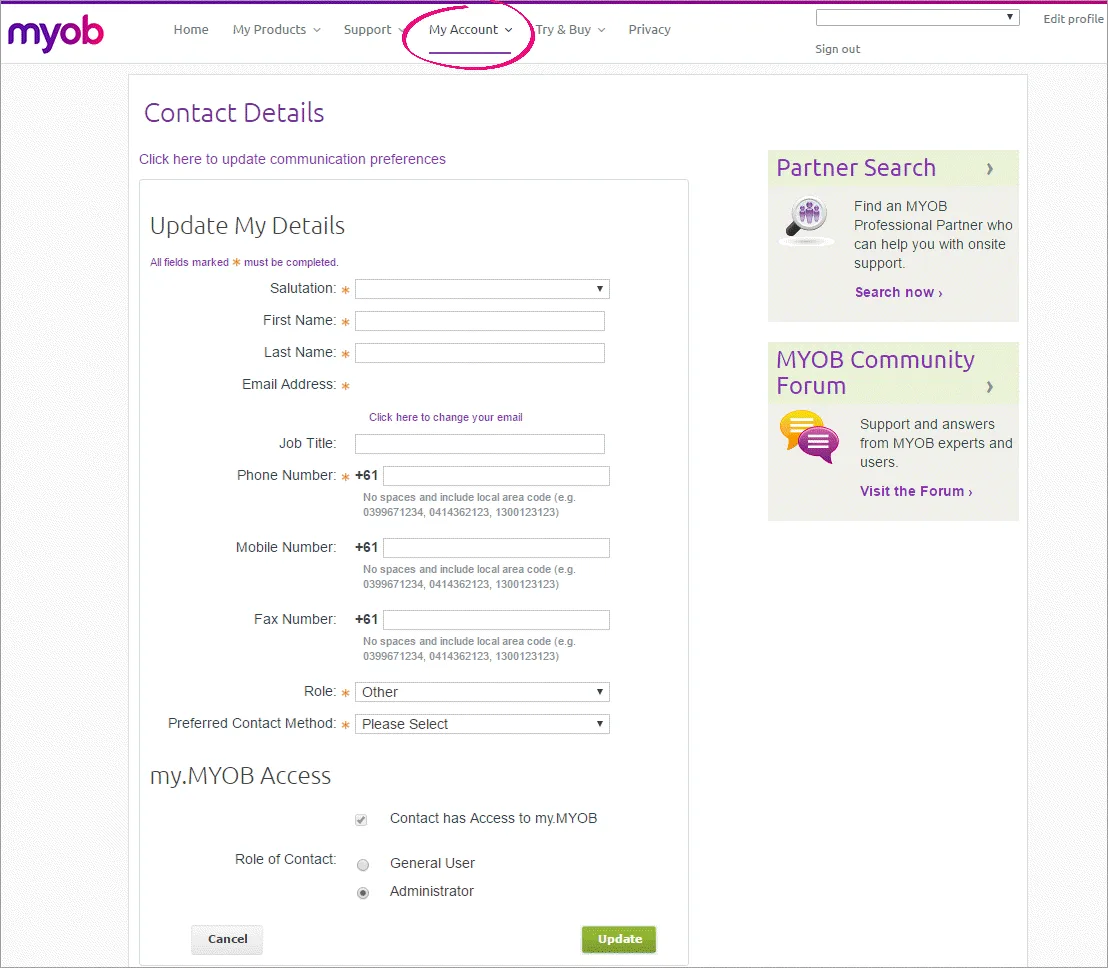Click the green Update button

click(618, 939)
